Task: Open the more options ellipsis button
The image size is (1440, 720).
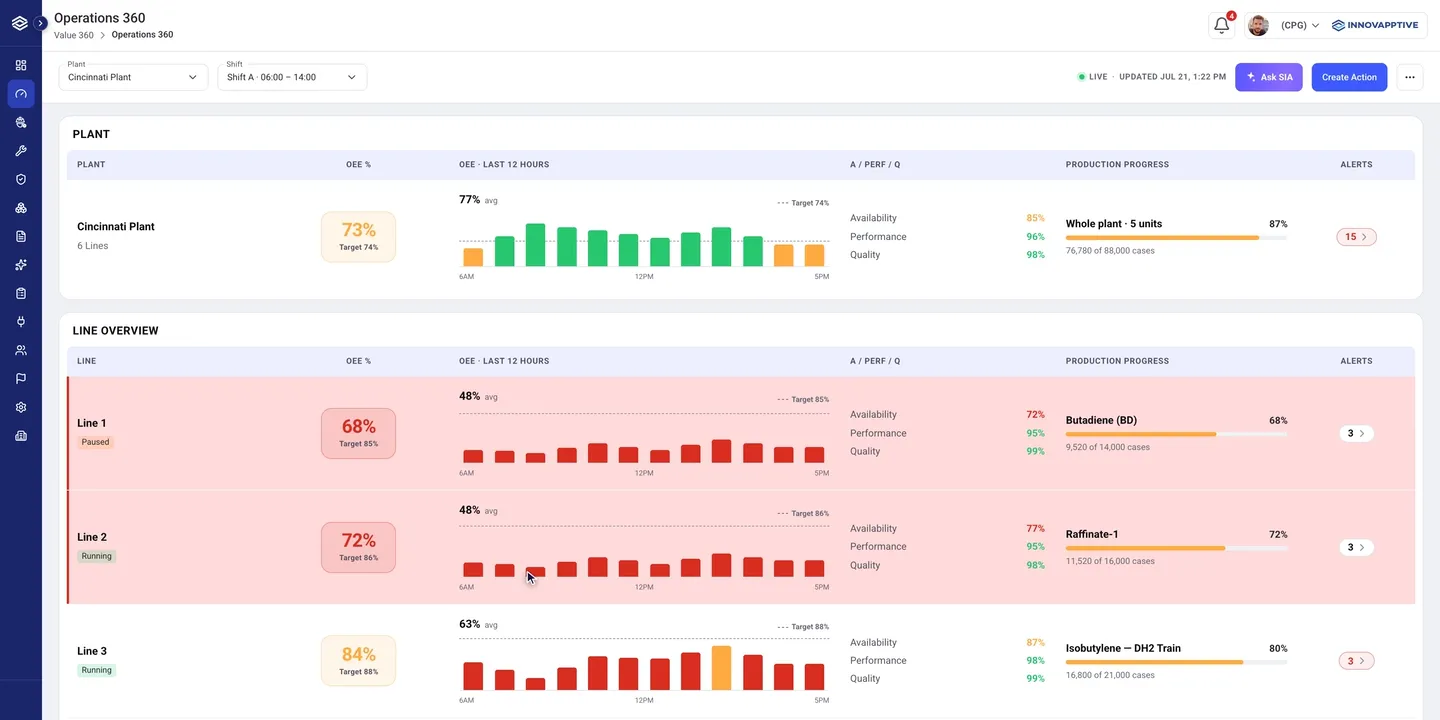Action: click(x=1410, y=77)
